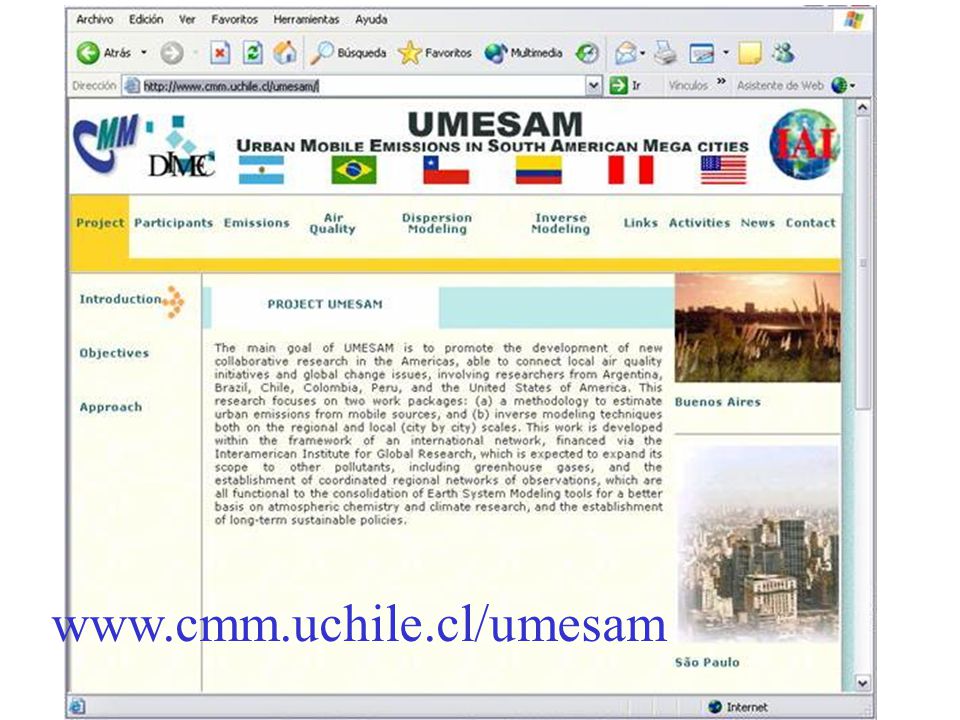Click the Chile flag

pyautogui.click(x=446, y=170)
